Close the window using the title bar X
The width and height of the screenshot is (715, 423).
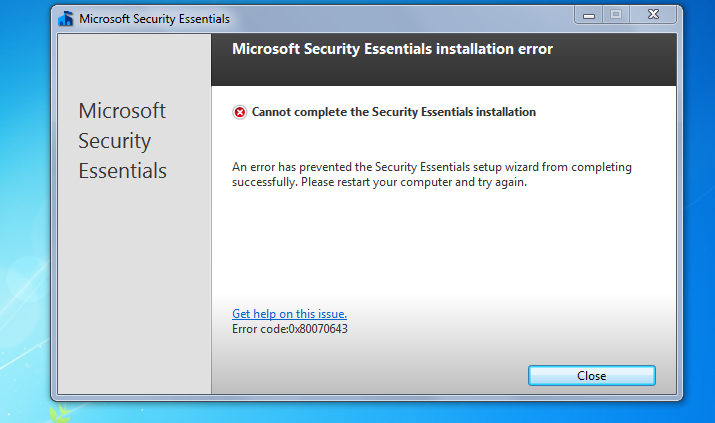point(653,15)
